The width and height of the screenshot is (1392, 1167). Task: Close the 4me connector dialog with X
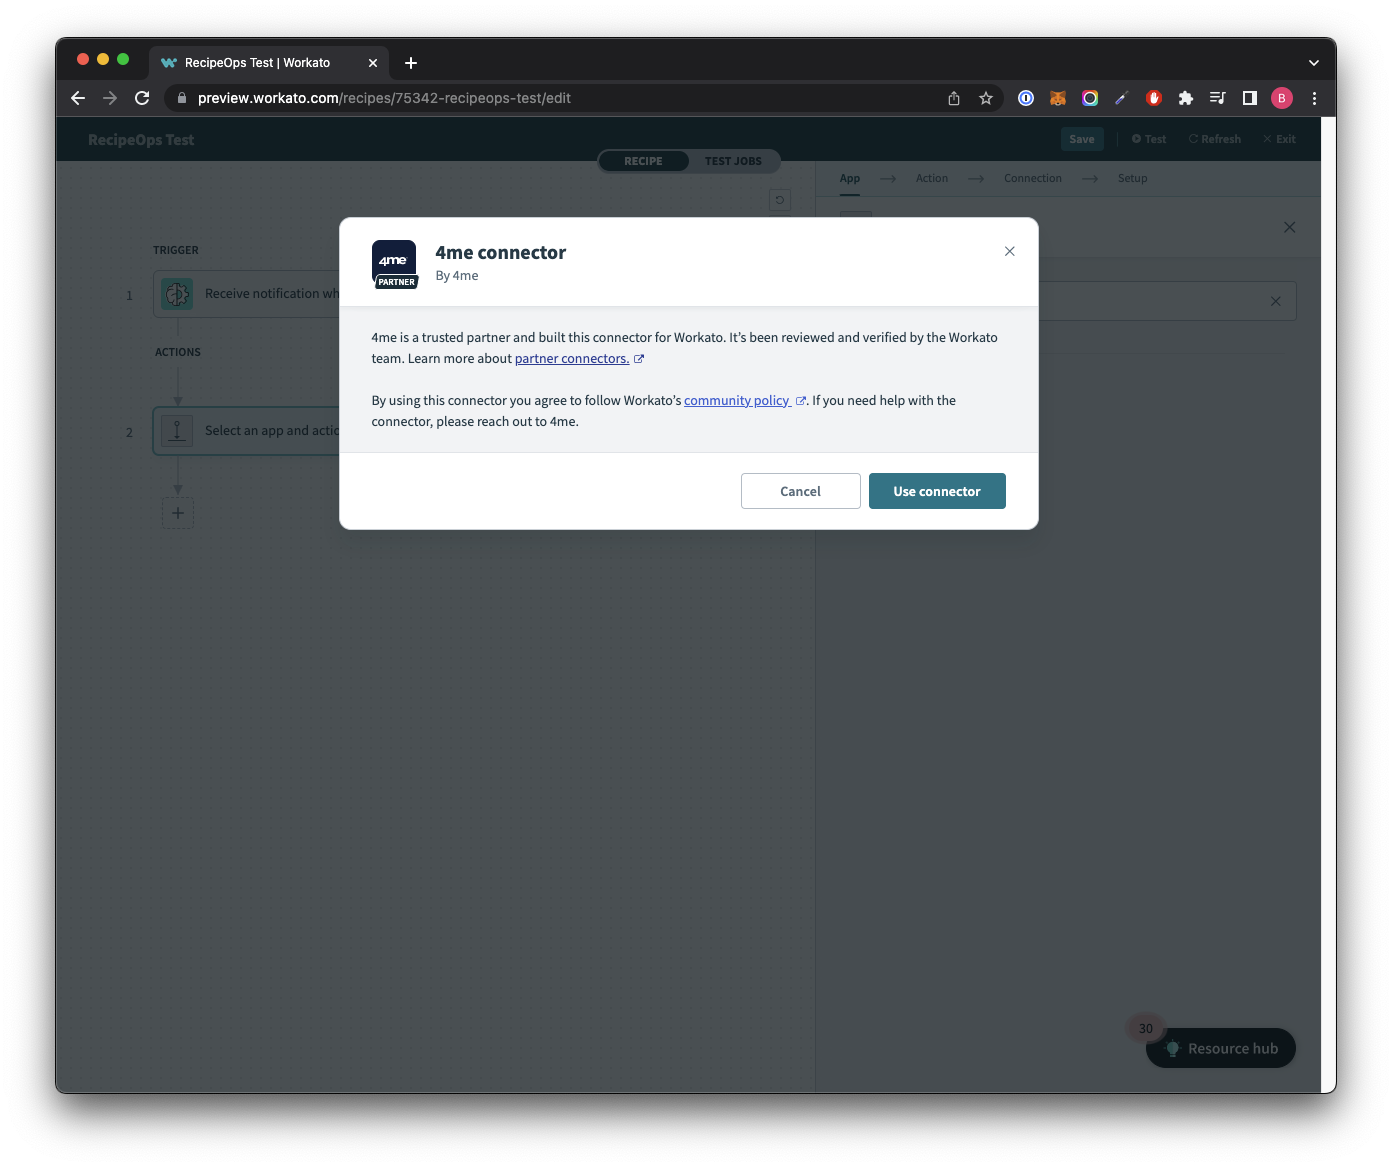(1009, 251)
